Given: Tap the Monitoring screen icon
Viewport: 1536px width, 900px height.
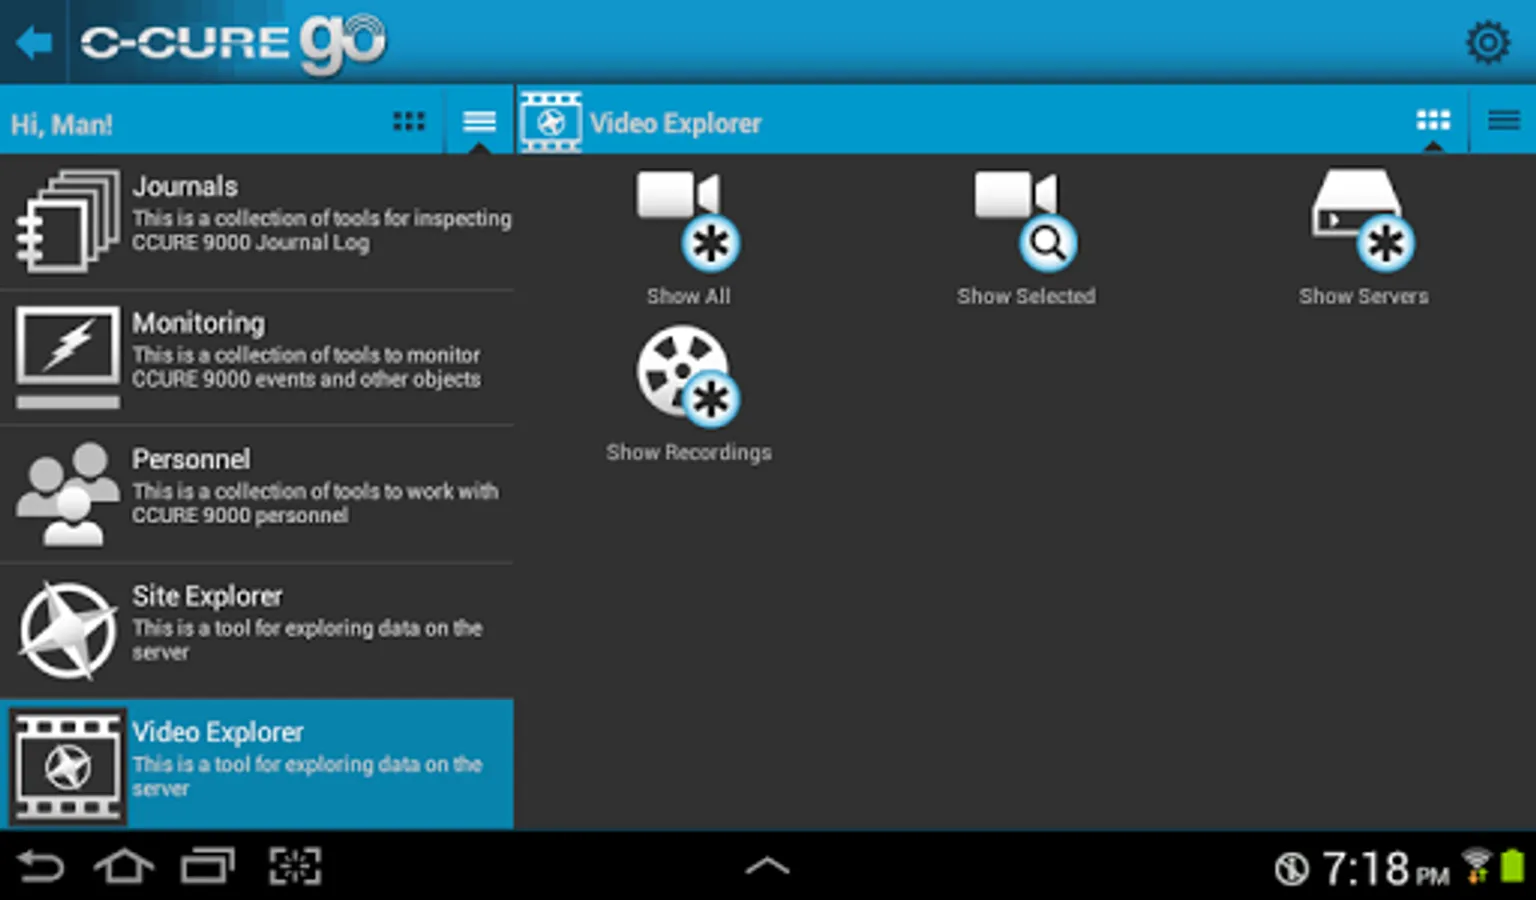Looking at the screenshot, I should click(67, 357).
